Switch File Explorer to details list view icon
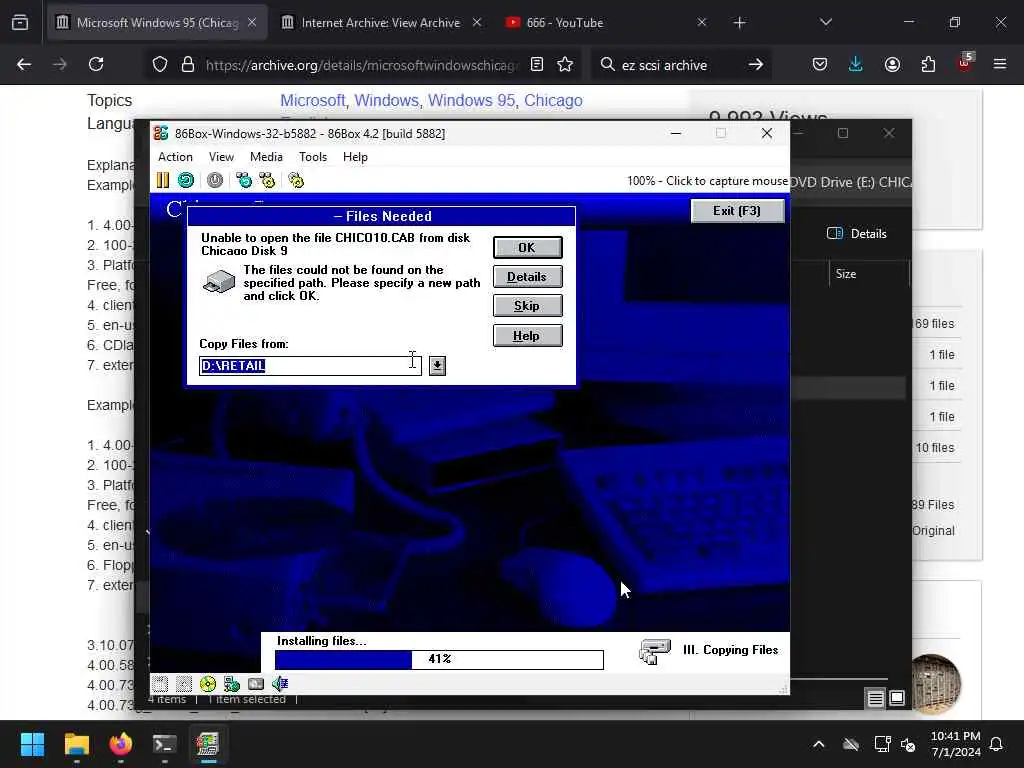 coord(876,699)
